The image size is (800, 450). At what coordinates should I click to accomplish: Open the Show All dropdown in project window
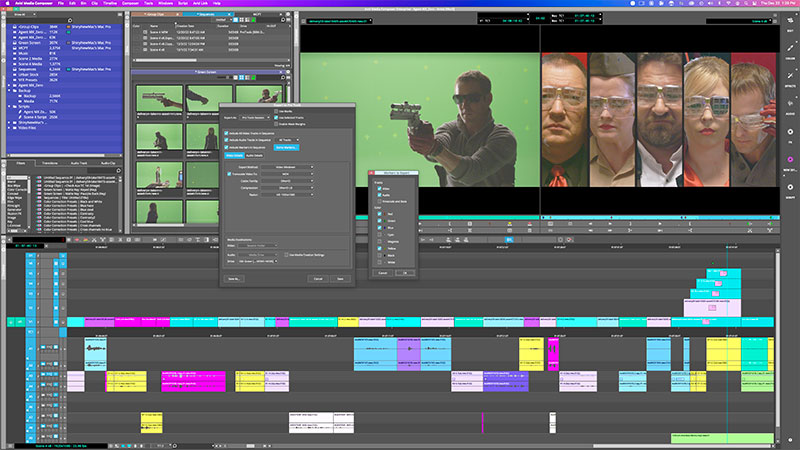click(22, 14)
